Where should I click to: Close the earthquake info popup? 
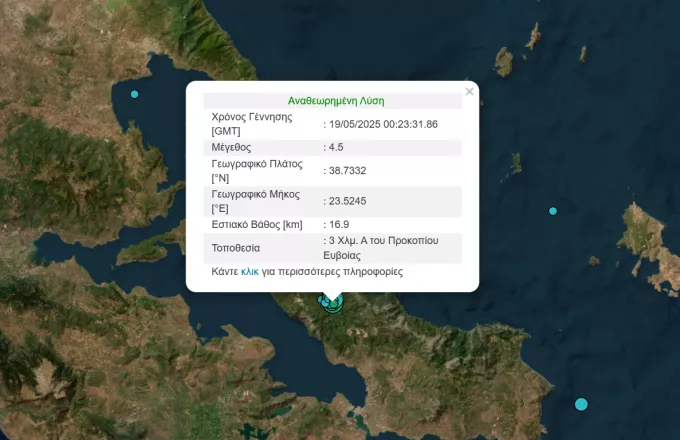click(x=469, y=91)
